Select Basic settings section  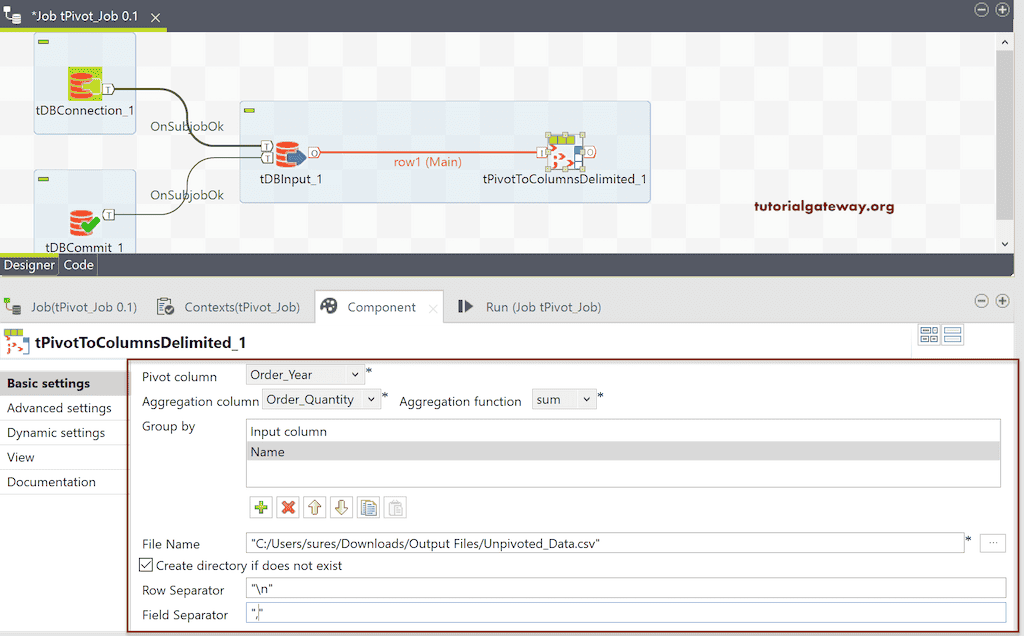pos(64,383)
